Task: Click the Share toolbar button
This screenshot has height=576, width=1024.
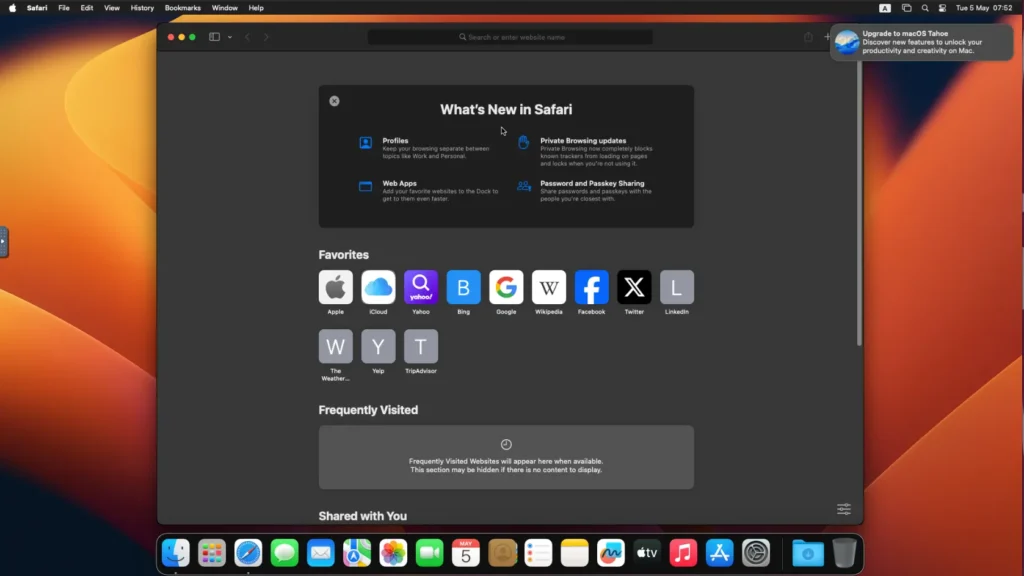Action: click(x=808, y=37)
